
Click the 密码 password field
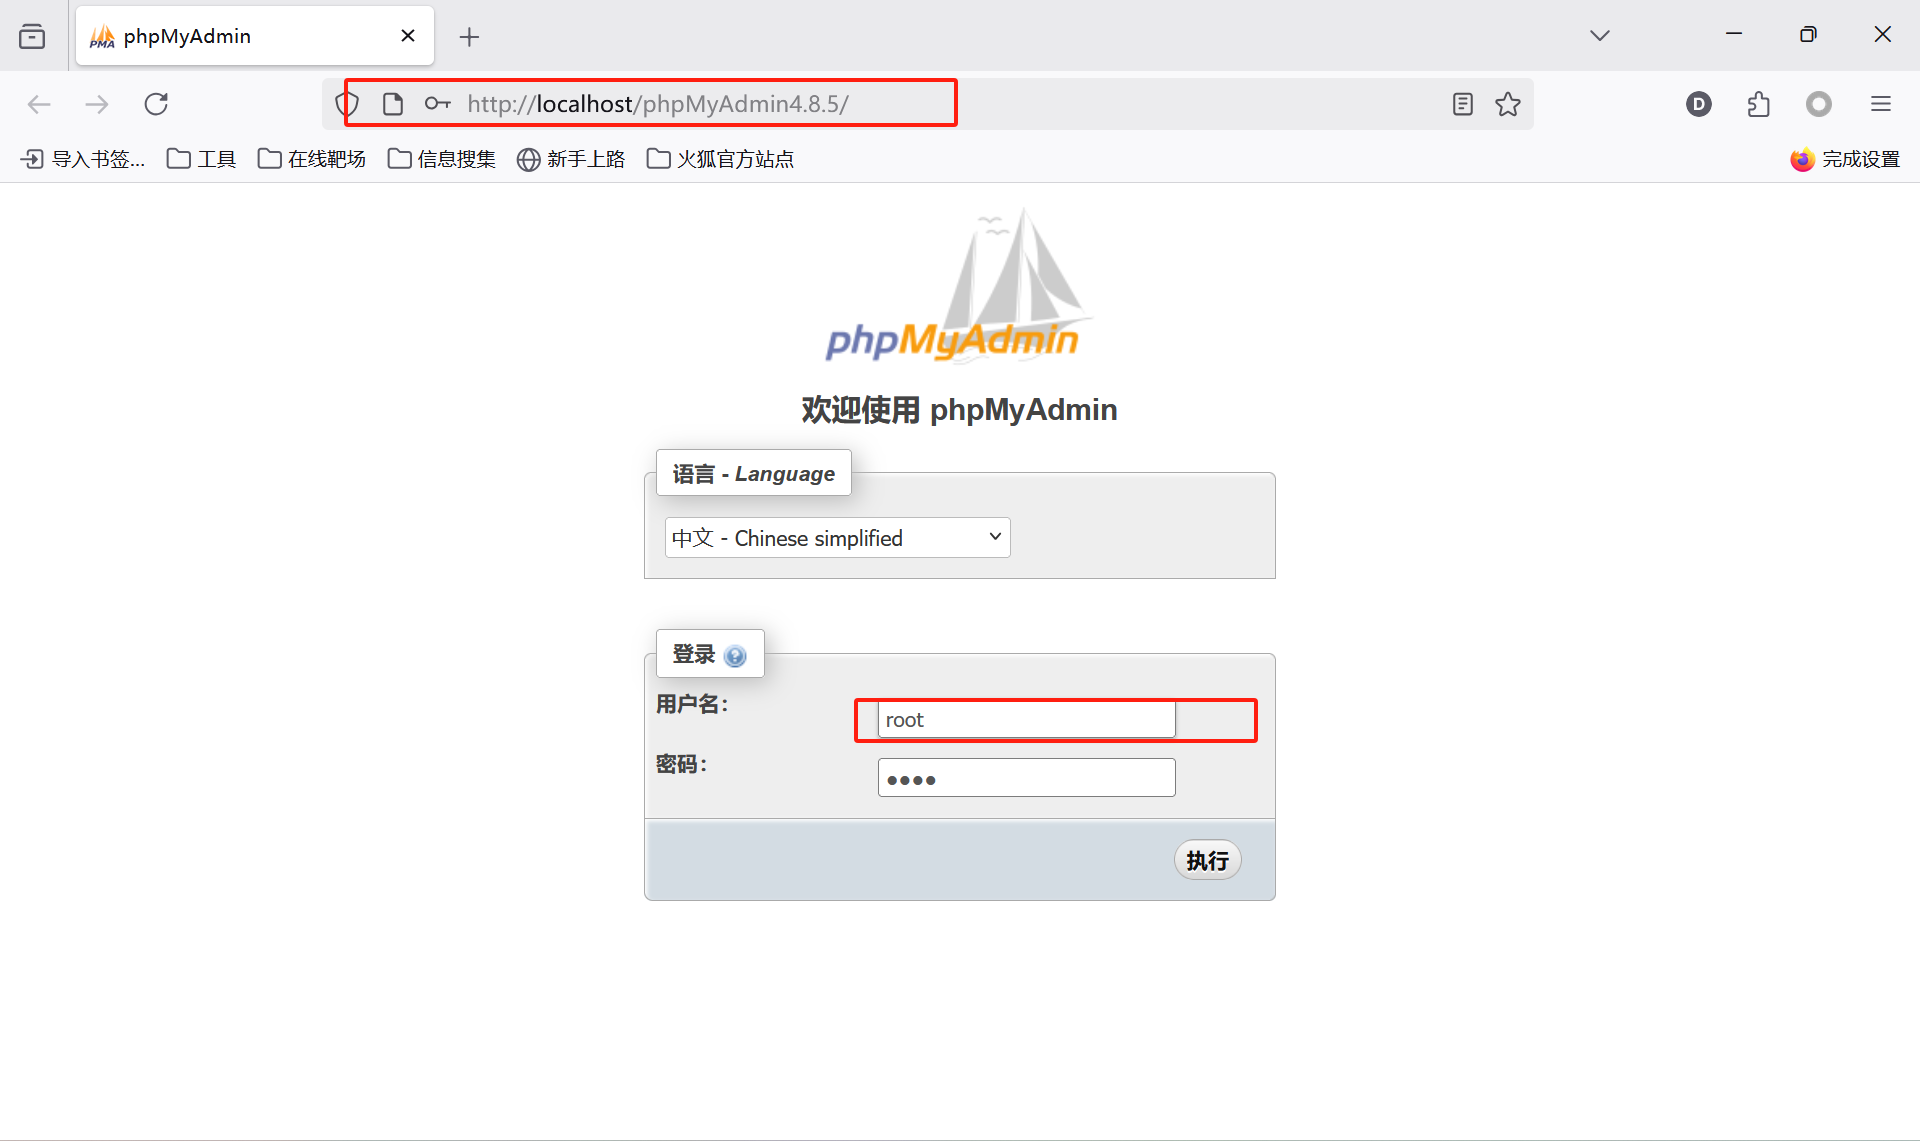[x=1026, y=778]
